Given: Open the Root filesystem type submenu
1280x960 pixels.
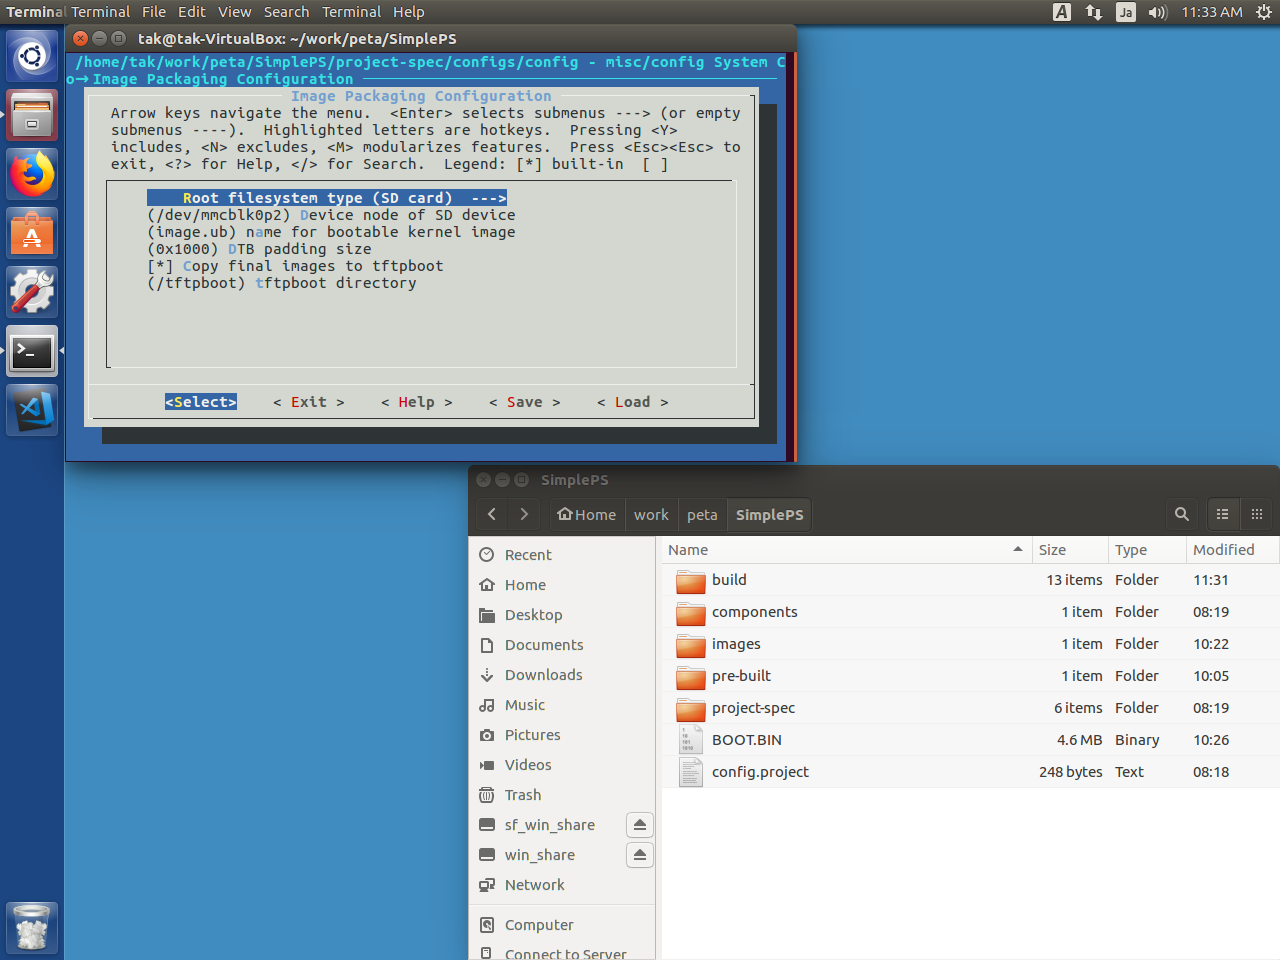Looking at the screenshot, I should (327, 197).
